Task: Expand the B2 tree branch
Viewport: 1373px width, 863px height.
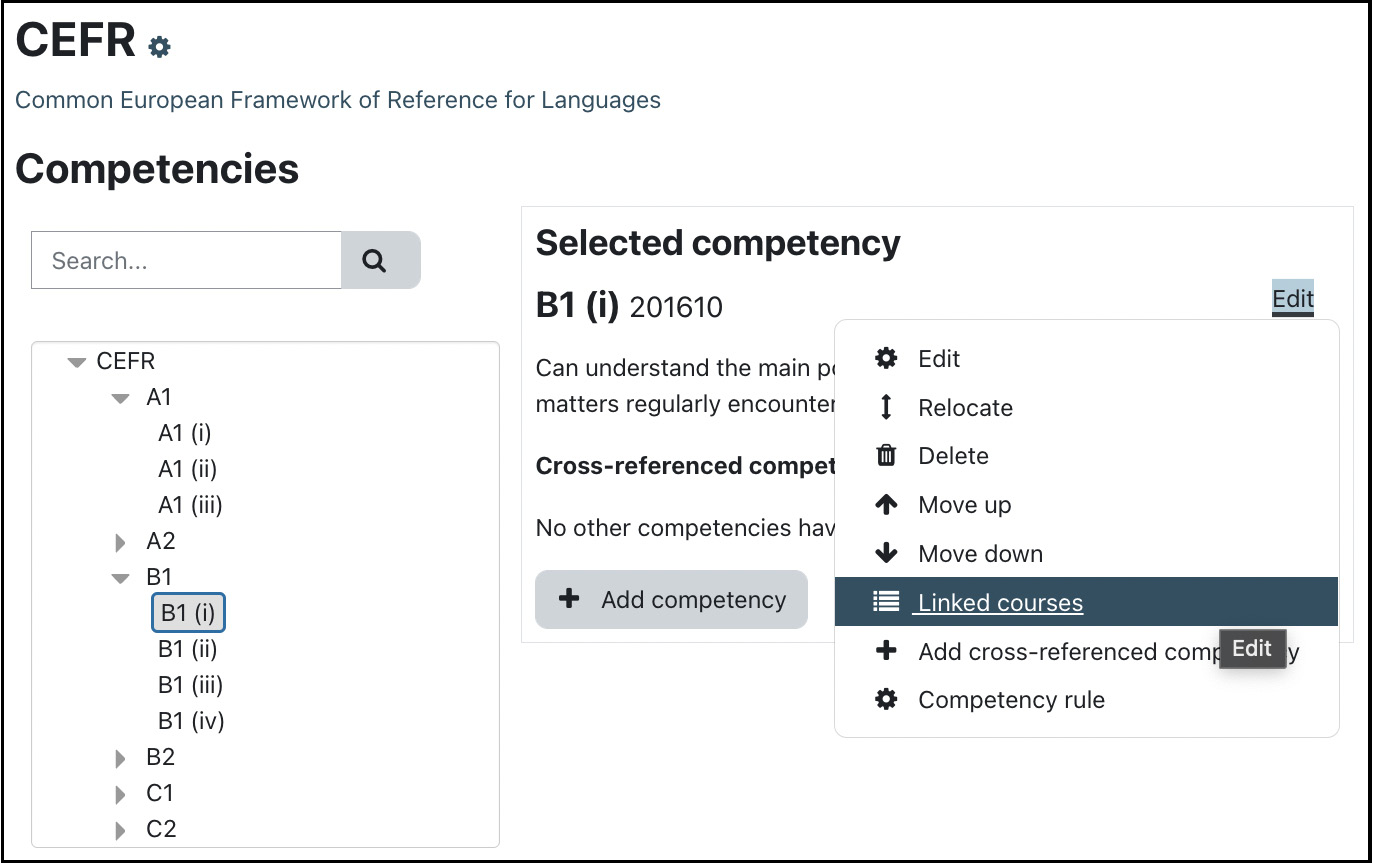Action: point(121,758)
